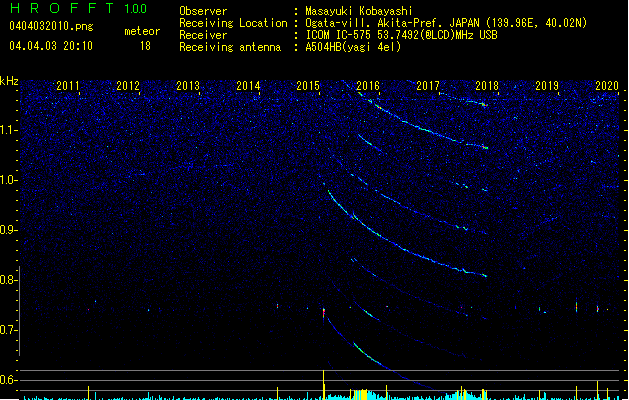The height and width of the screenshot is (400, 629).
Task: Click the 0.7 kHz frequency label
Action: [x=9, y=330]
